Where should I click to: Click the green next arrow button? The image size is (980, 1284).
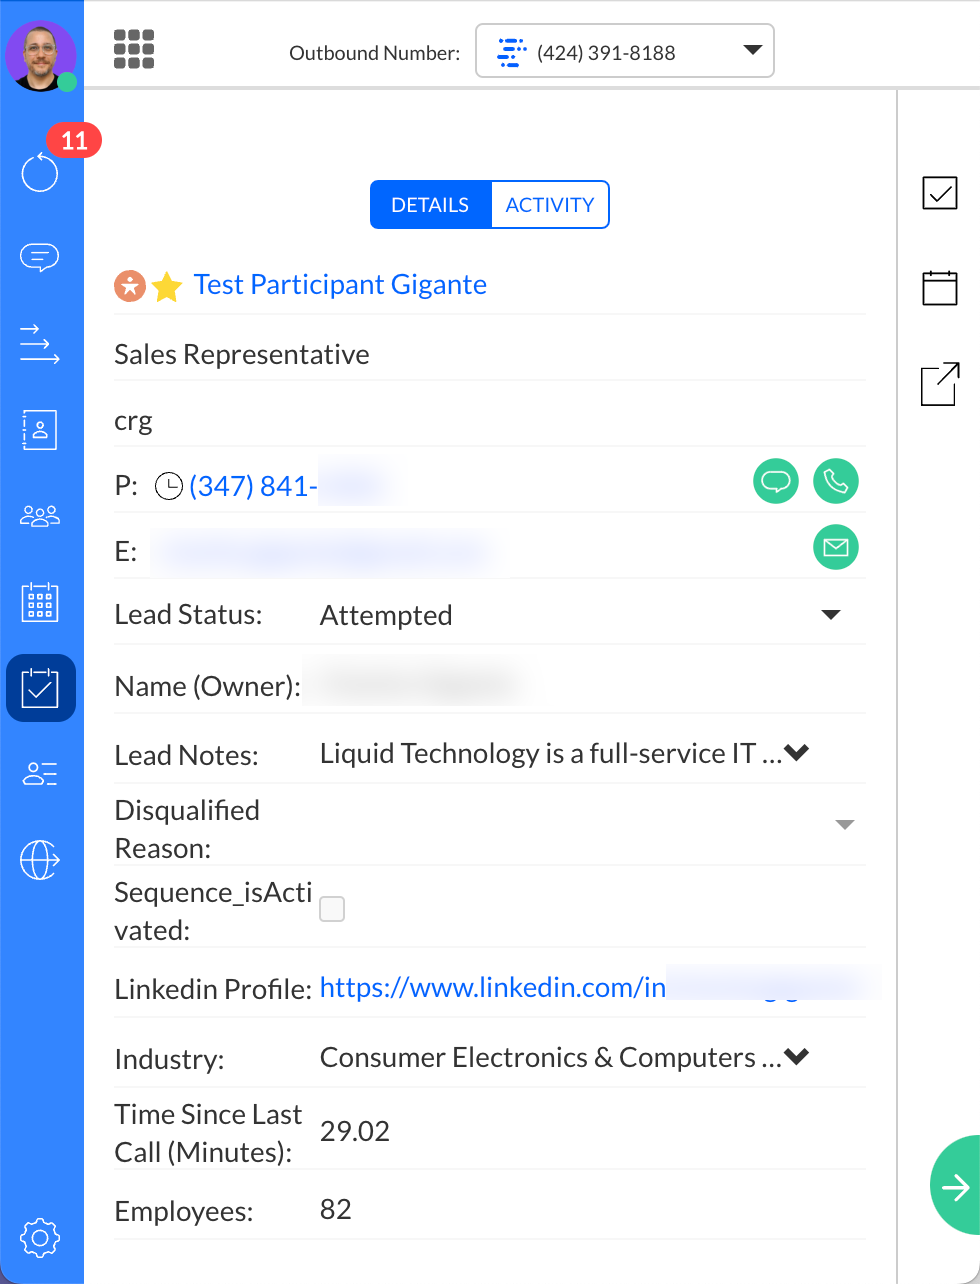pyautogui.click(x=955, y=1187)
